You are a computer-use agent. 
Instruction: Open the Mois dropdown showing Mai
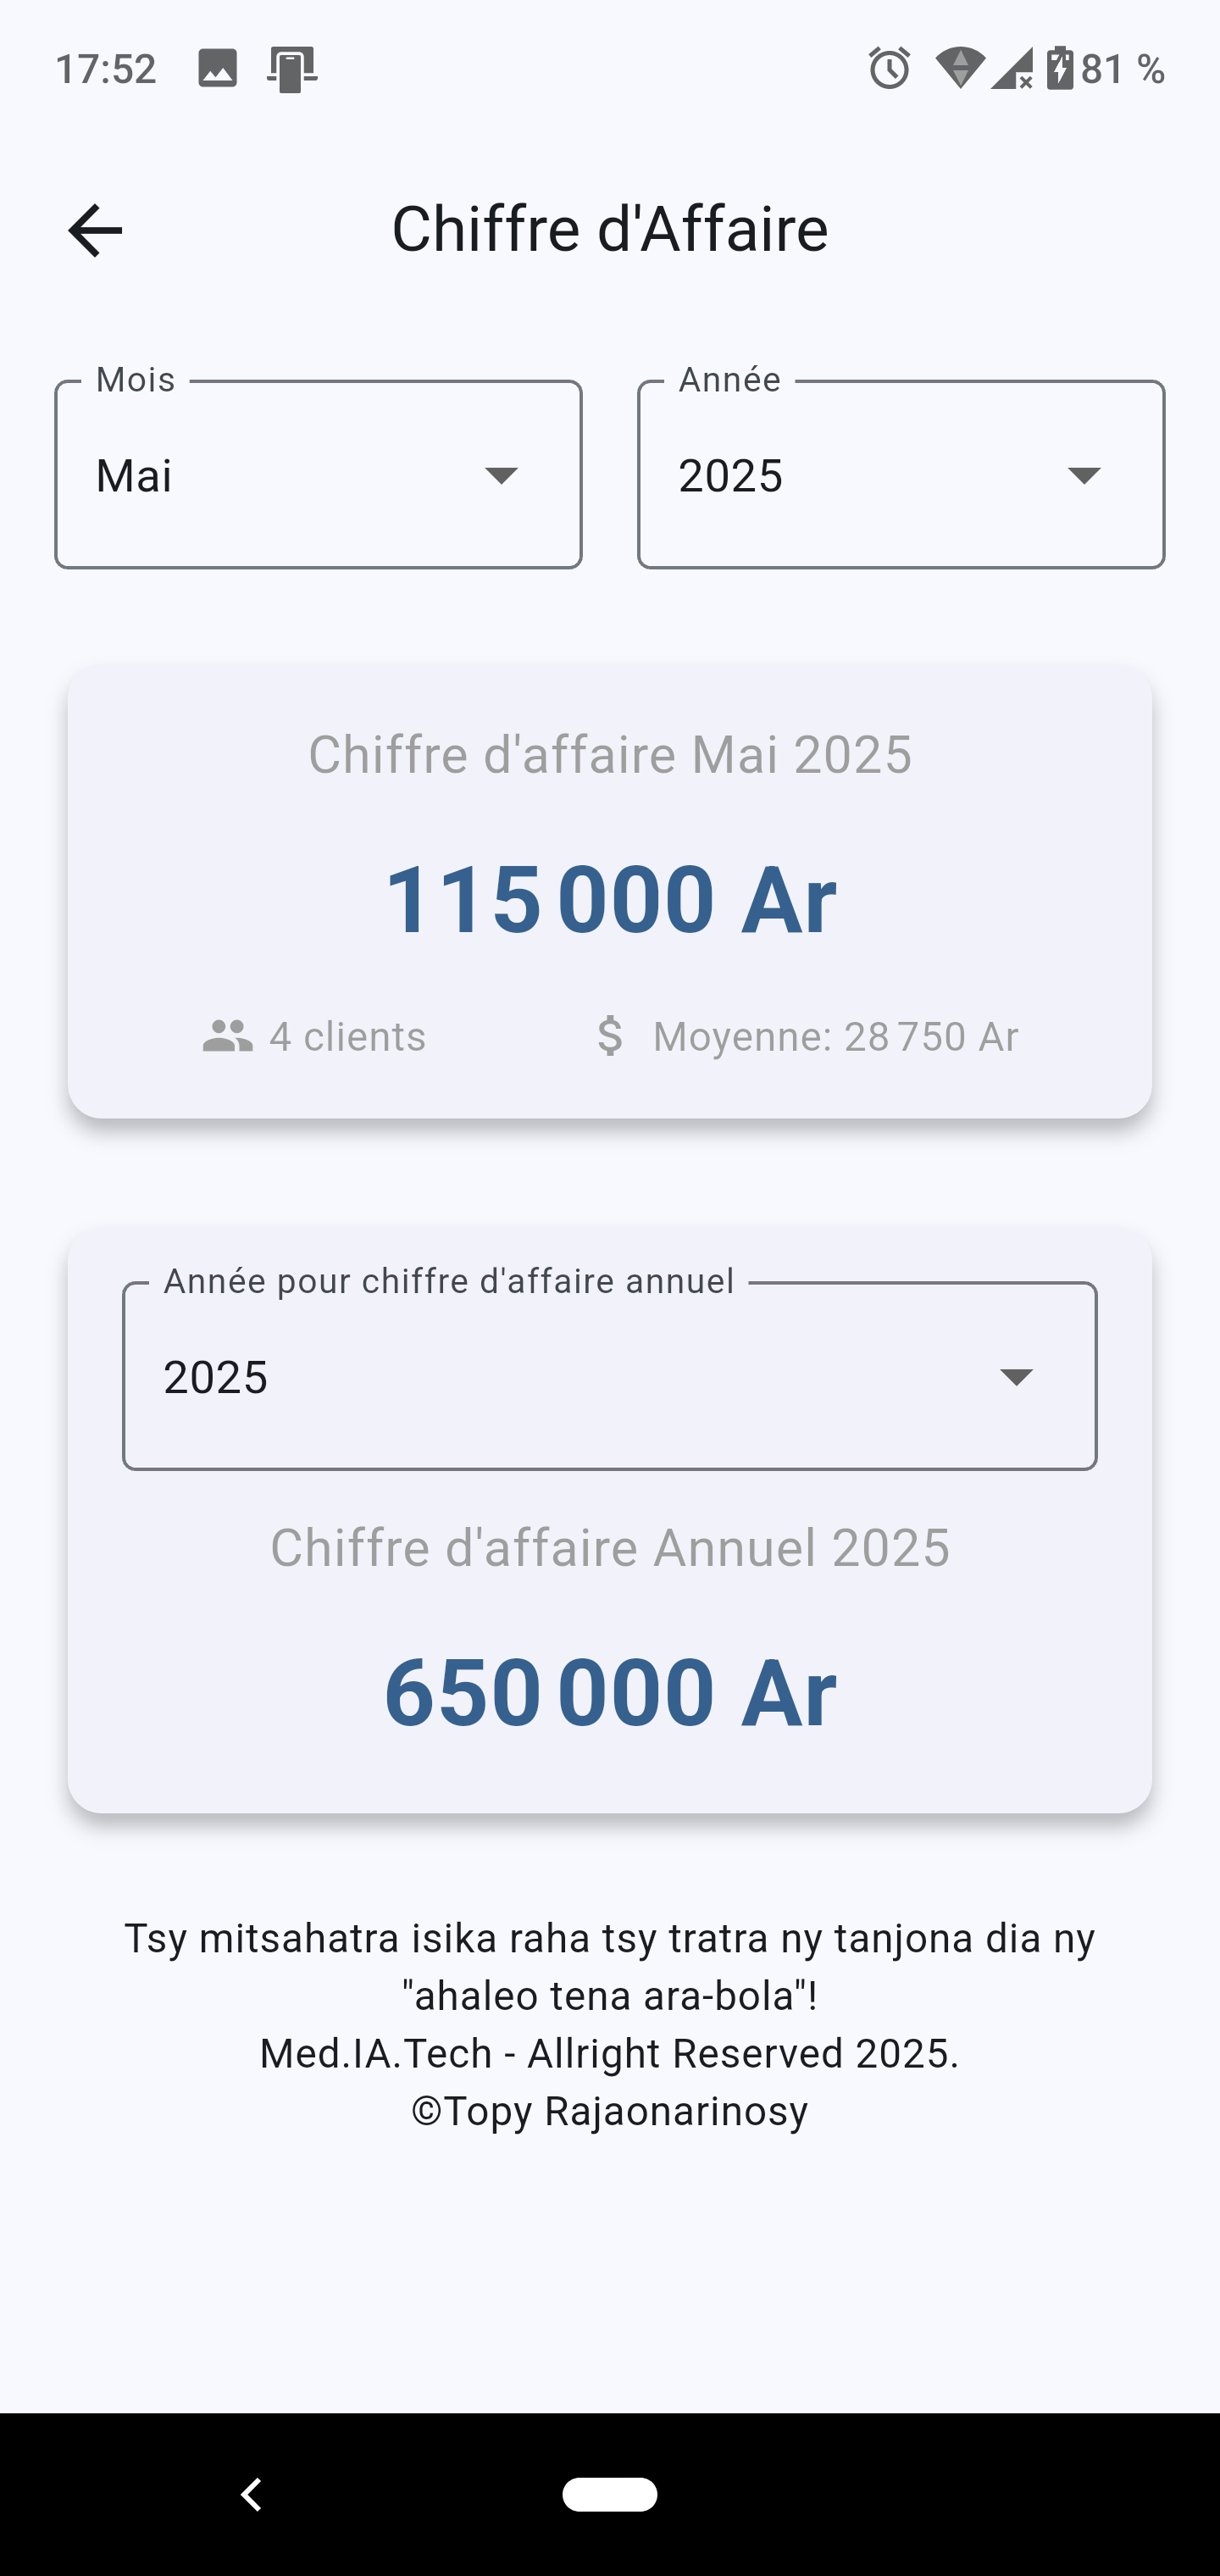pos(318,475)
